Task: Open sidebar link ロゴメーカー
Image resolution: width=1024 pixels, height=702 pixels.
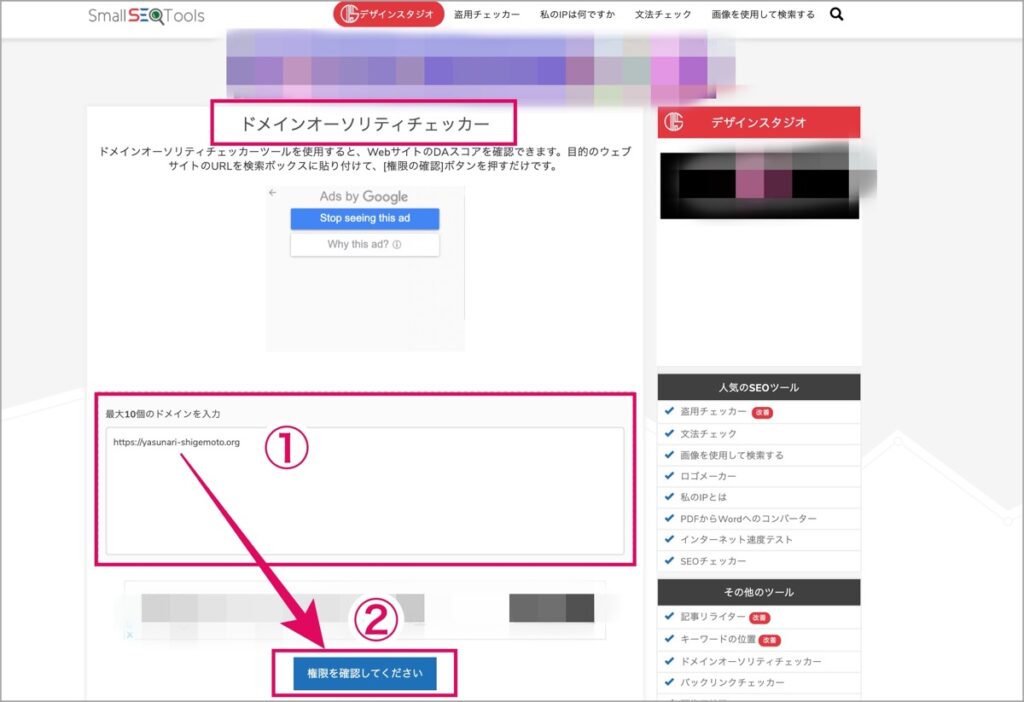Action: tap(709, 476)
